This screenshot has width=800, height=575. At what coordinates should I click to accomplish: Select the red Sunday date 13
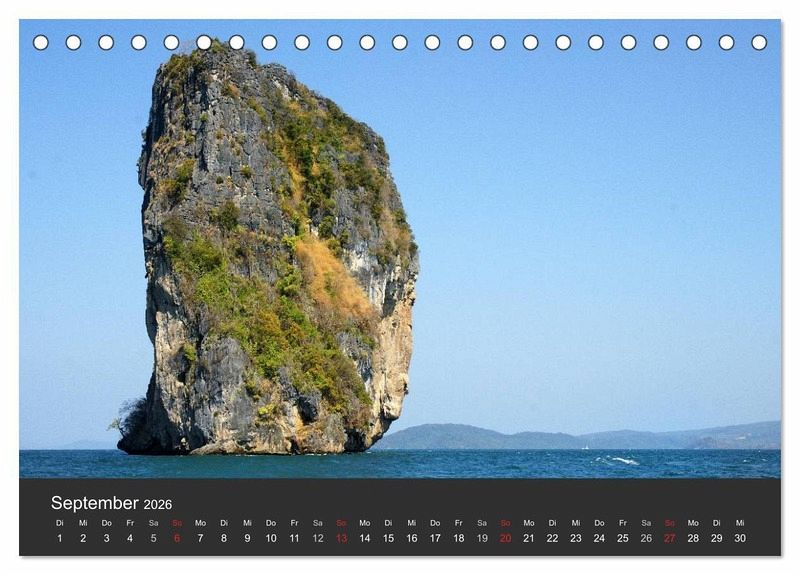(341, 538)
